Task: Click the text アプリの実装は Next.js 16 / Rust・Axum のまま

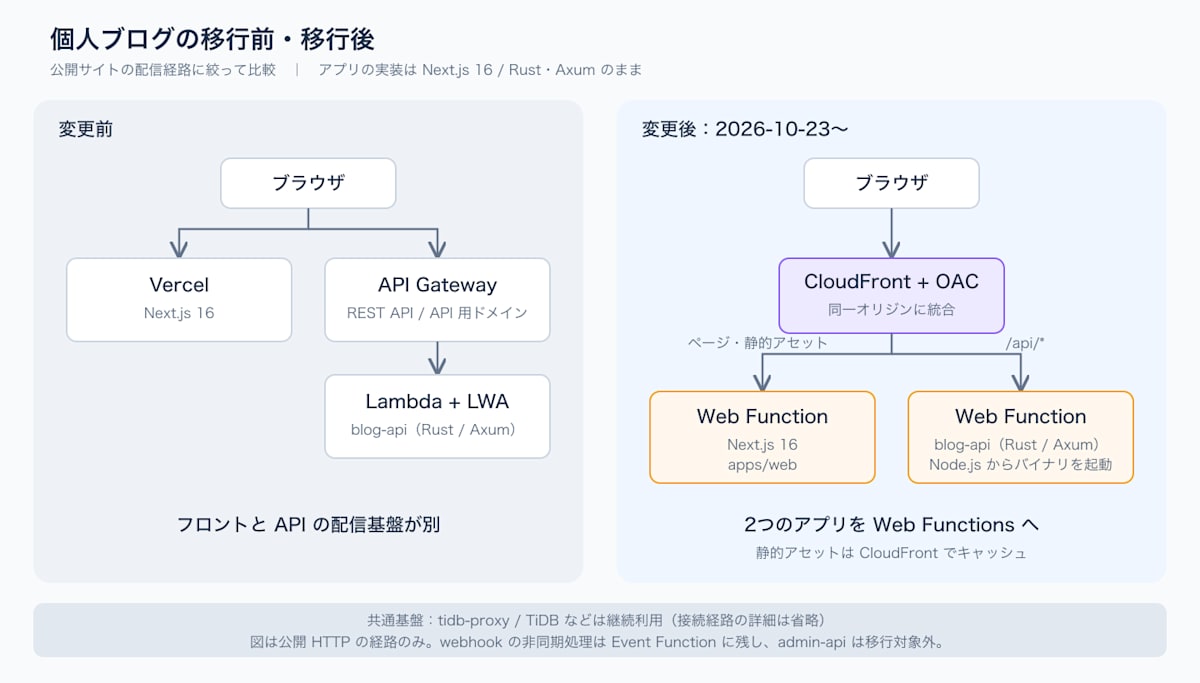Action: pos(480,70)
